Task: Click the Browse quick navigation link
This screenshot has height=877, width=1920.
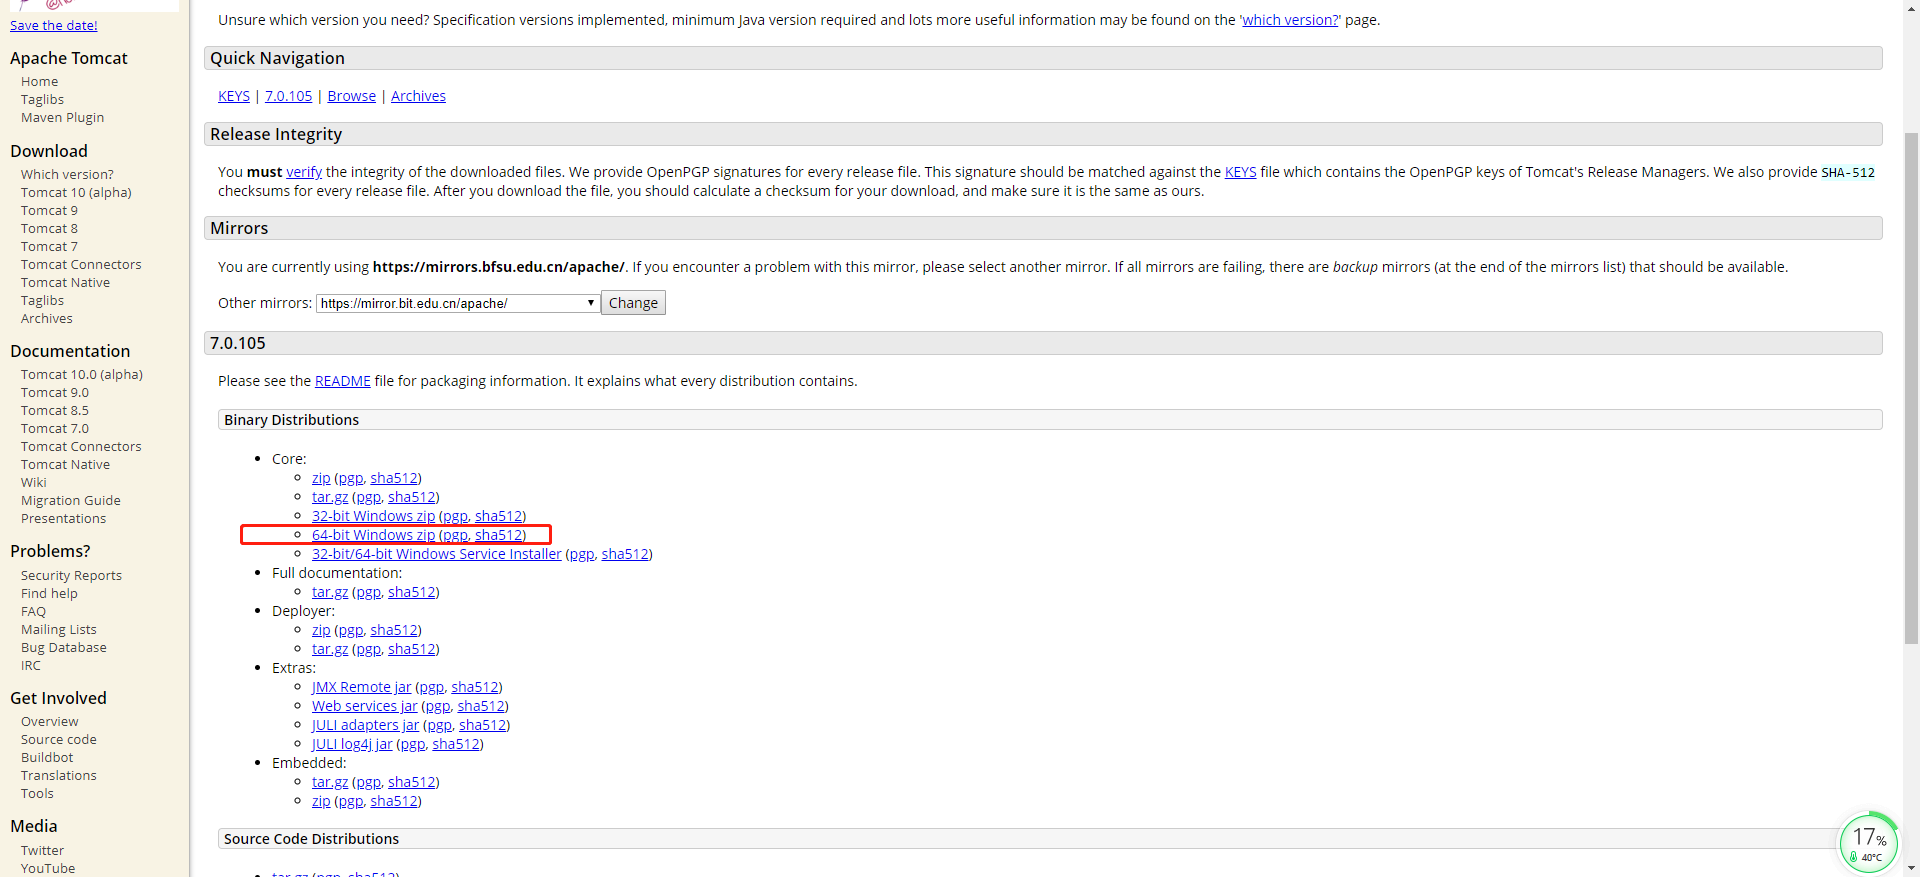Action: click(352, 96)
